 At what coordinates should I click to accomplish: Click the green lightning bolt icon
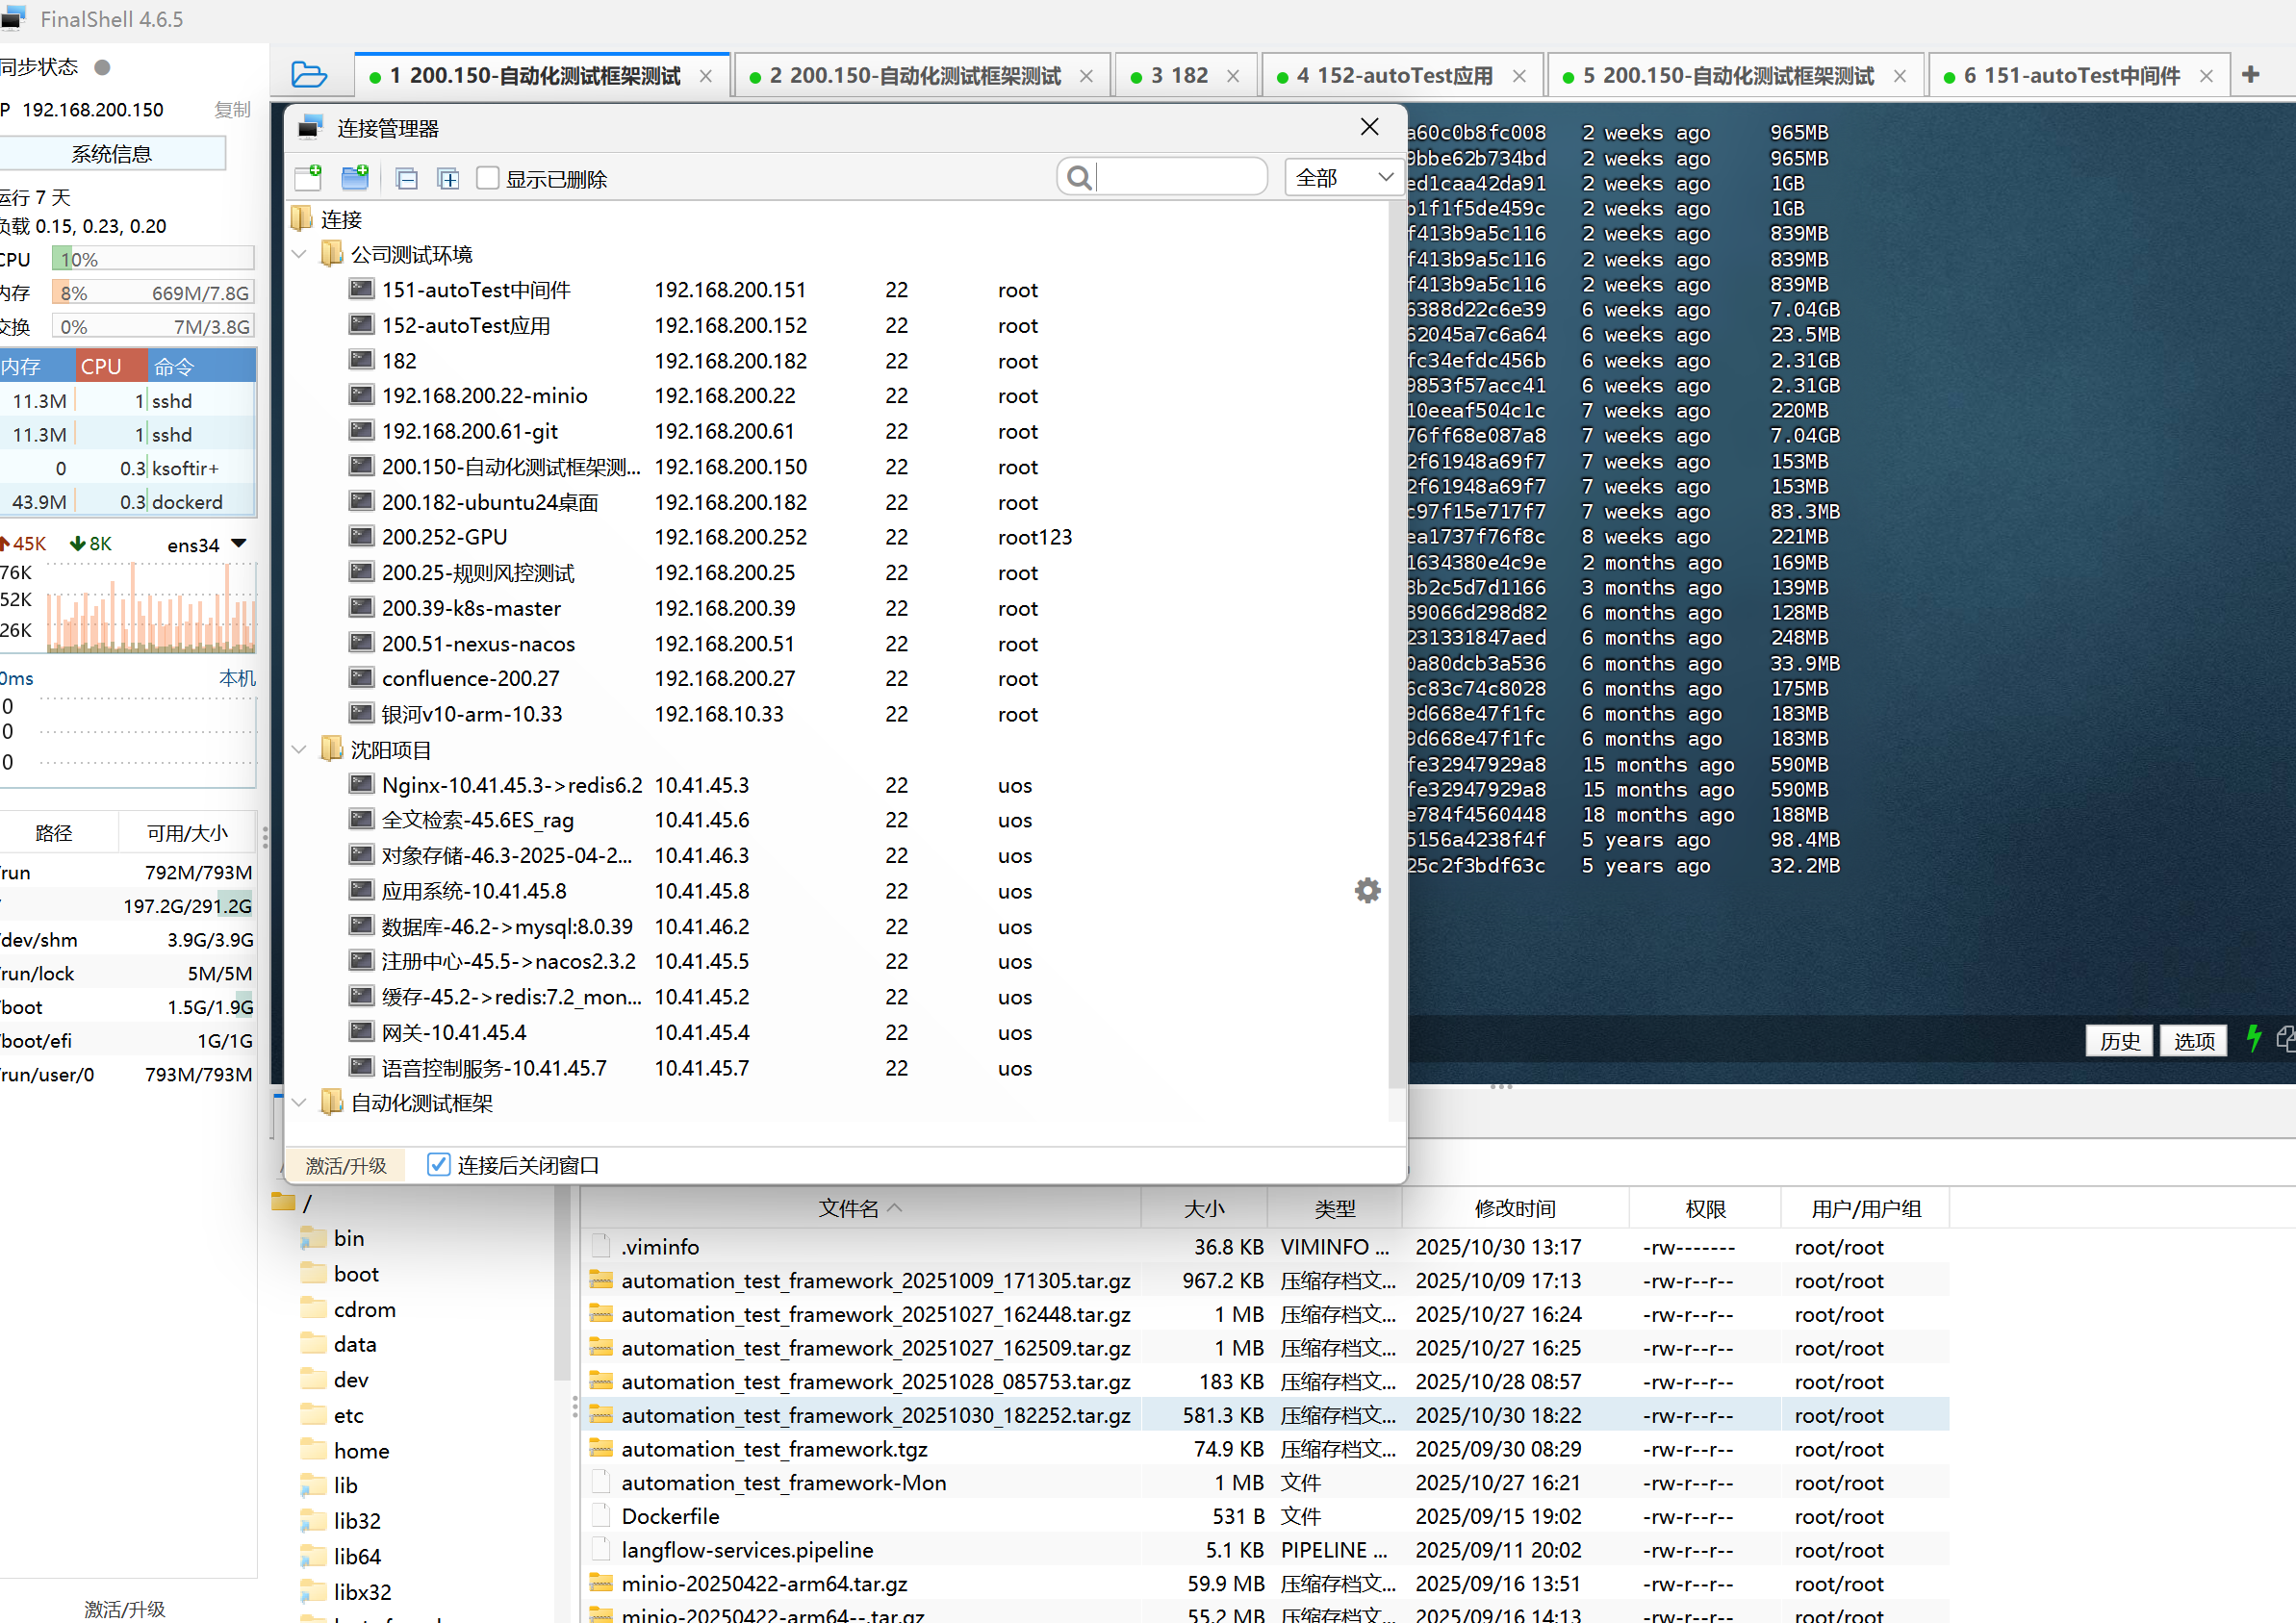coord(2253,1039)
